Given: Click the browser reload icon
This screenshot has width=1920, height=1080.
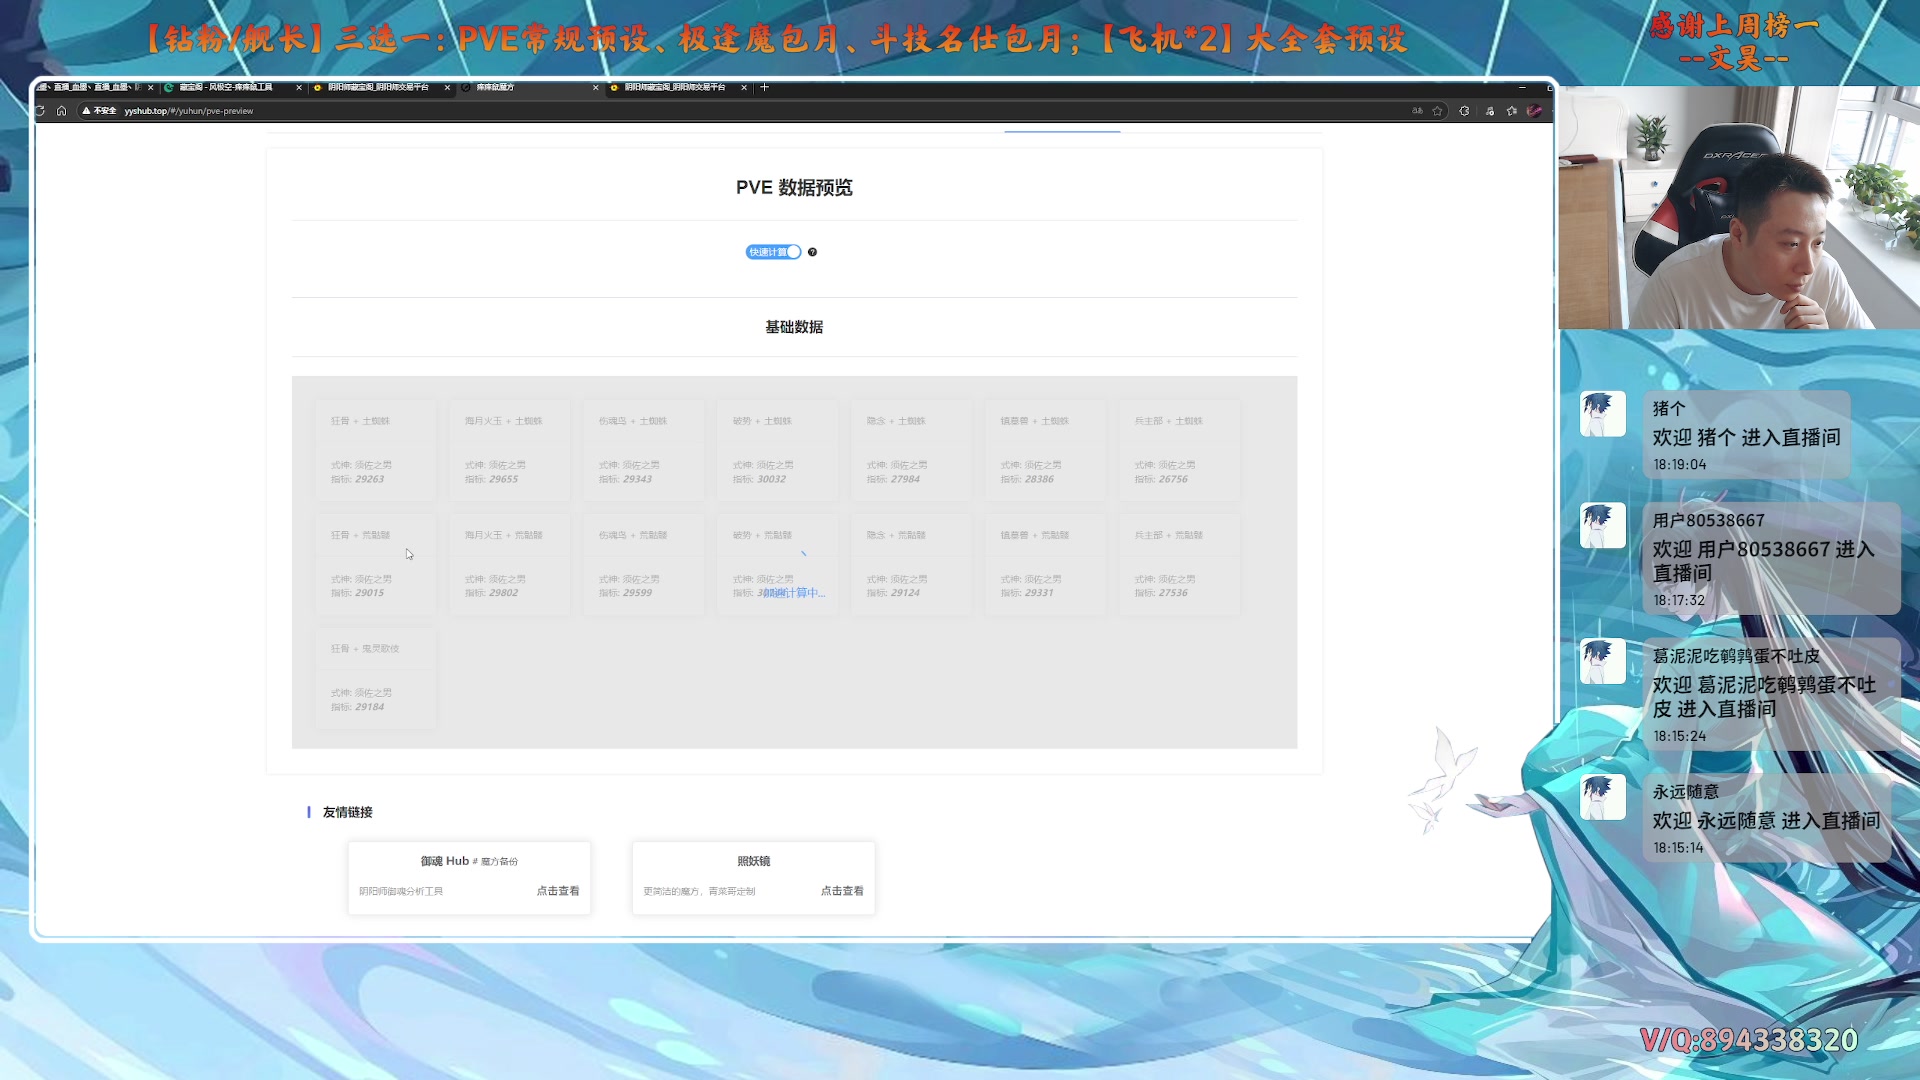Looking at the screenshot, I should pyautogui.click(x=40, y=111).
